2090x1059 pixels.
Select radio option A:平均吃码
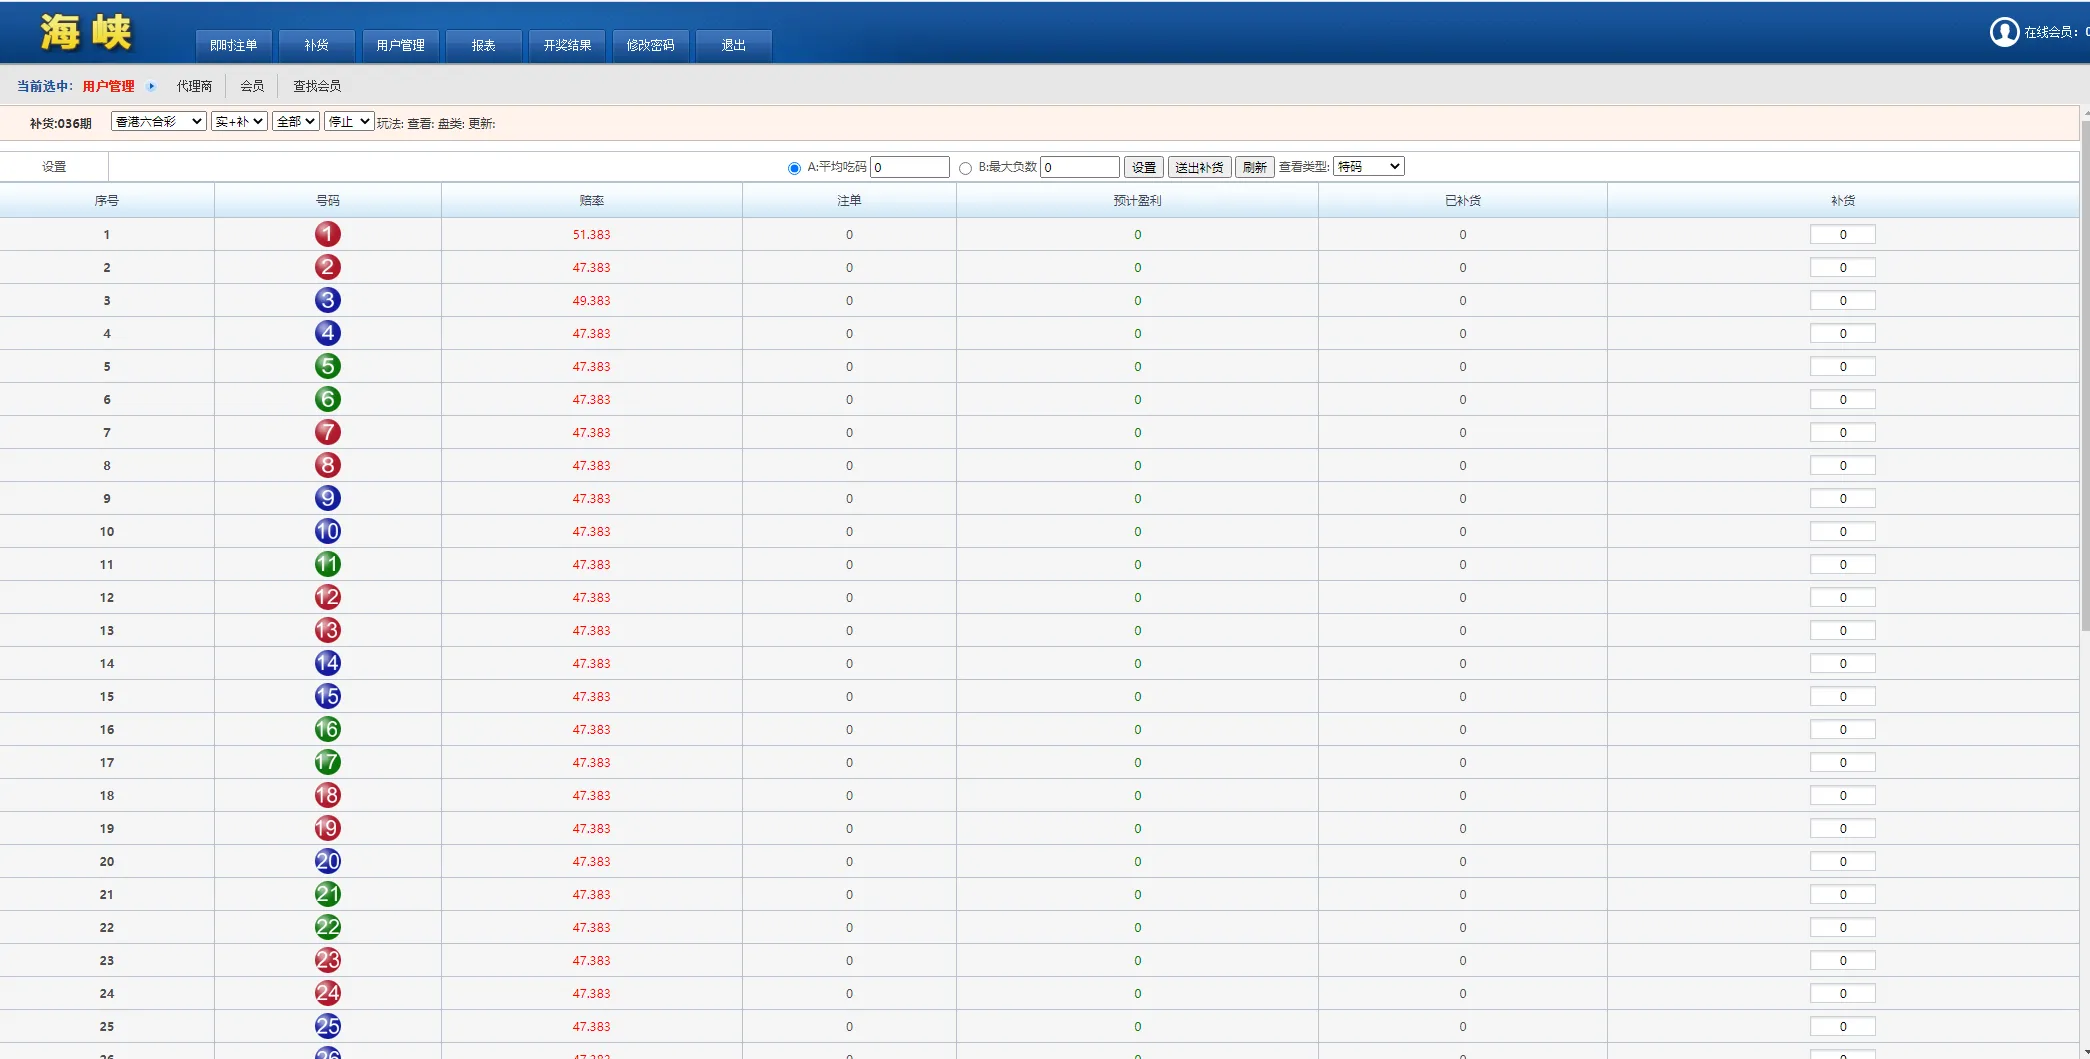793,167
